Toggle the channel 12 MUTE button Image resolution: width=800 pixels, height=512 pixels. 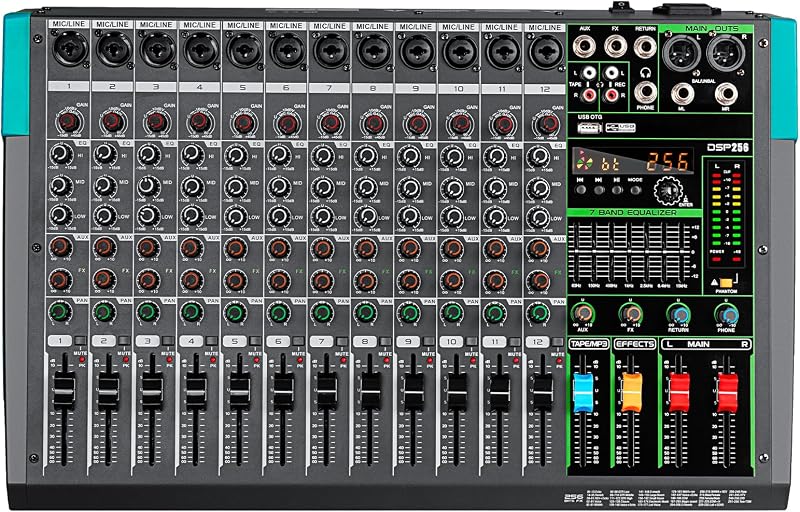coord(558,342)
